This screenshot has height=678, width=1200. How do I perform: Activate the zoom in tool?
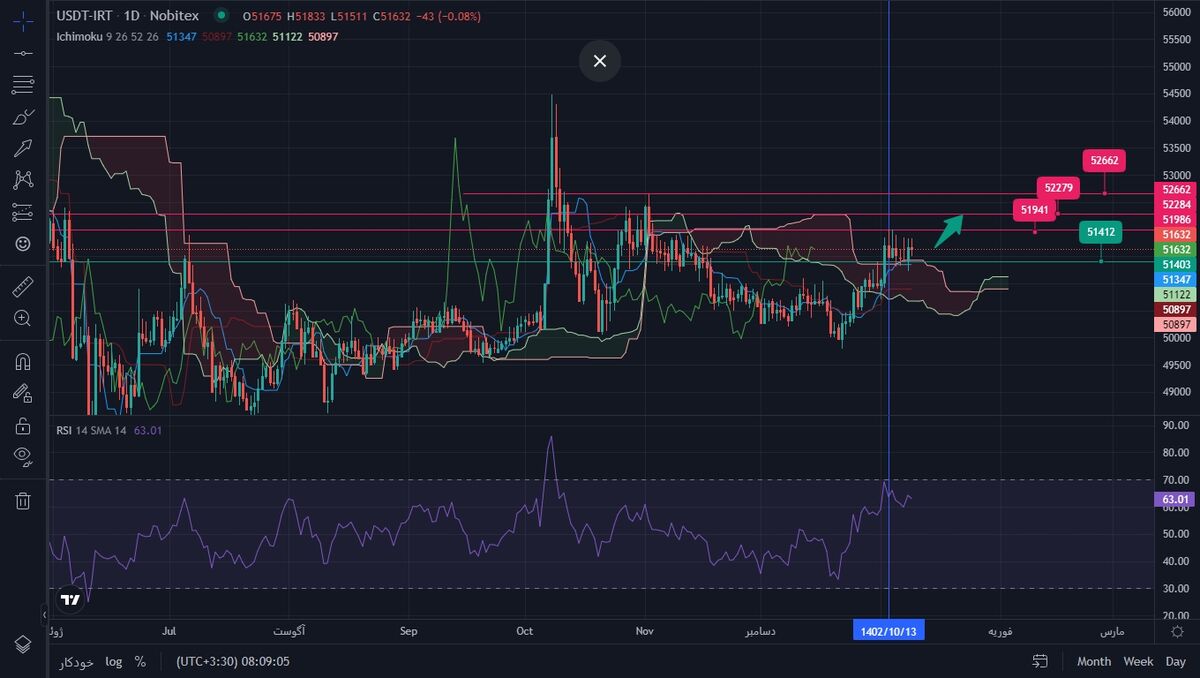22,319
